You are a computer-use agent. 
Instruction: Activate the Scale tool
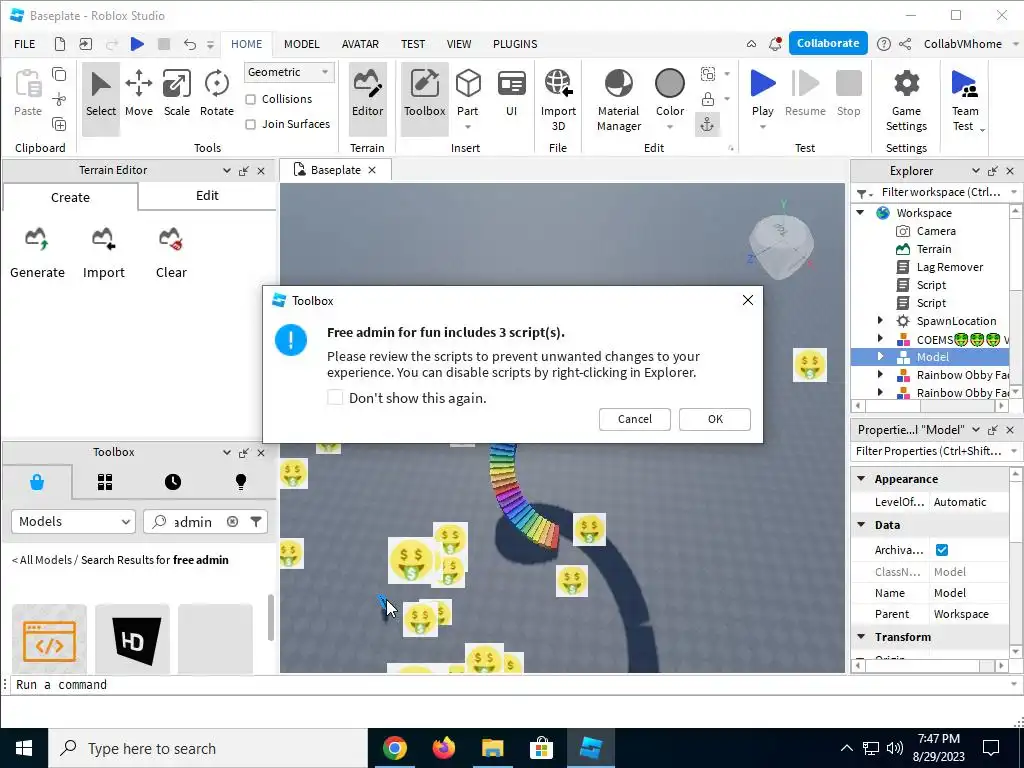tap(176, 93)
